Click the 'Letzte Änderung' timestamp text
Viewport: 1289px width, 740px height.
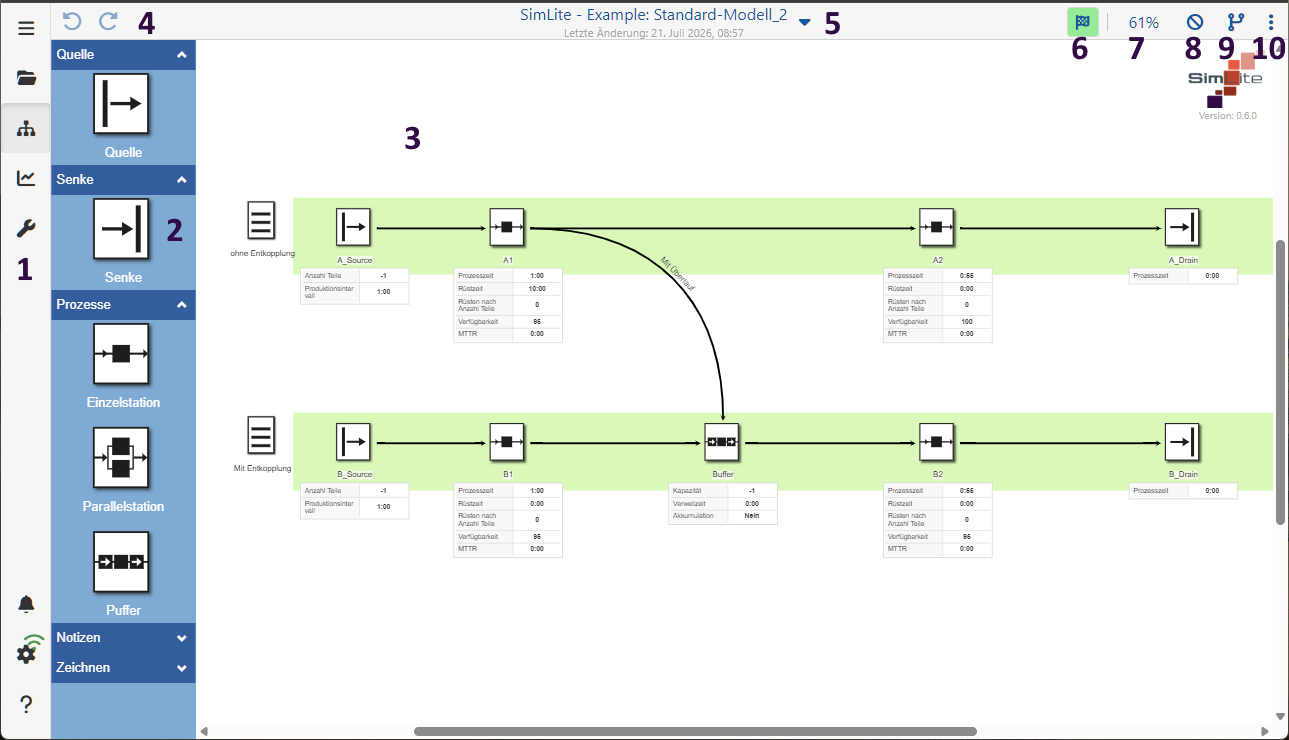point(653,33)
